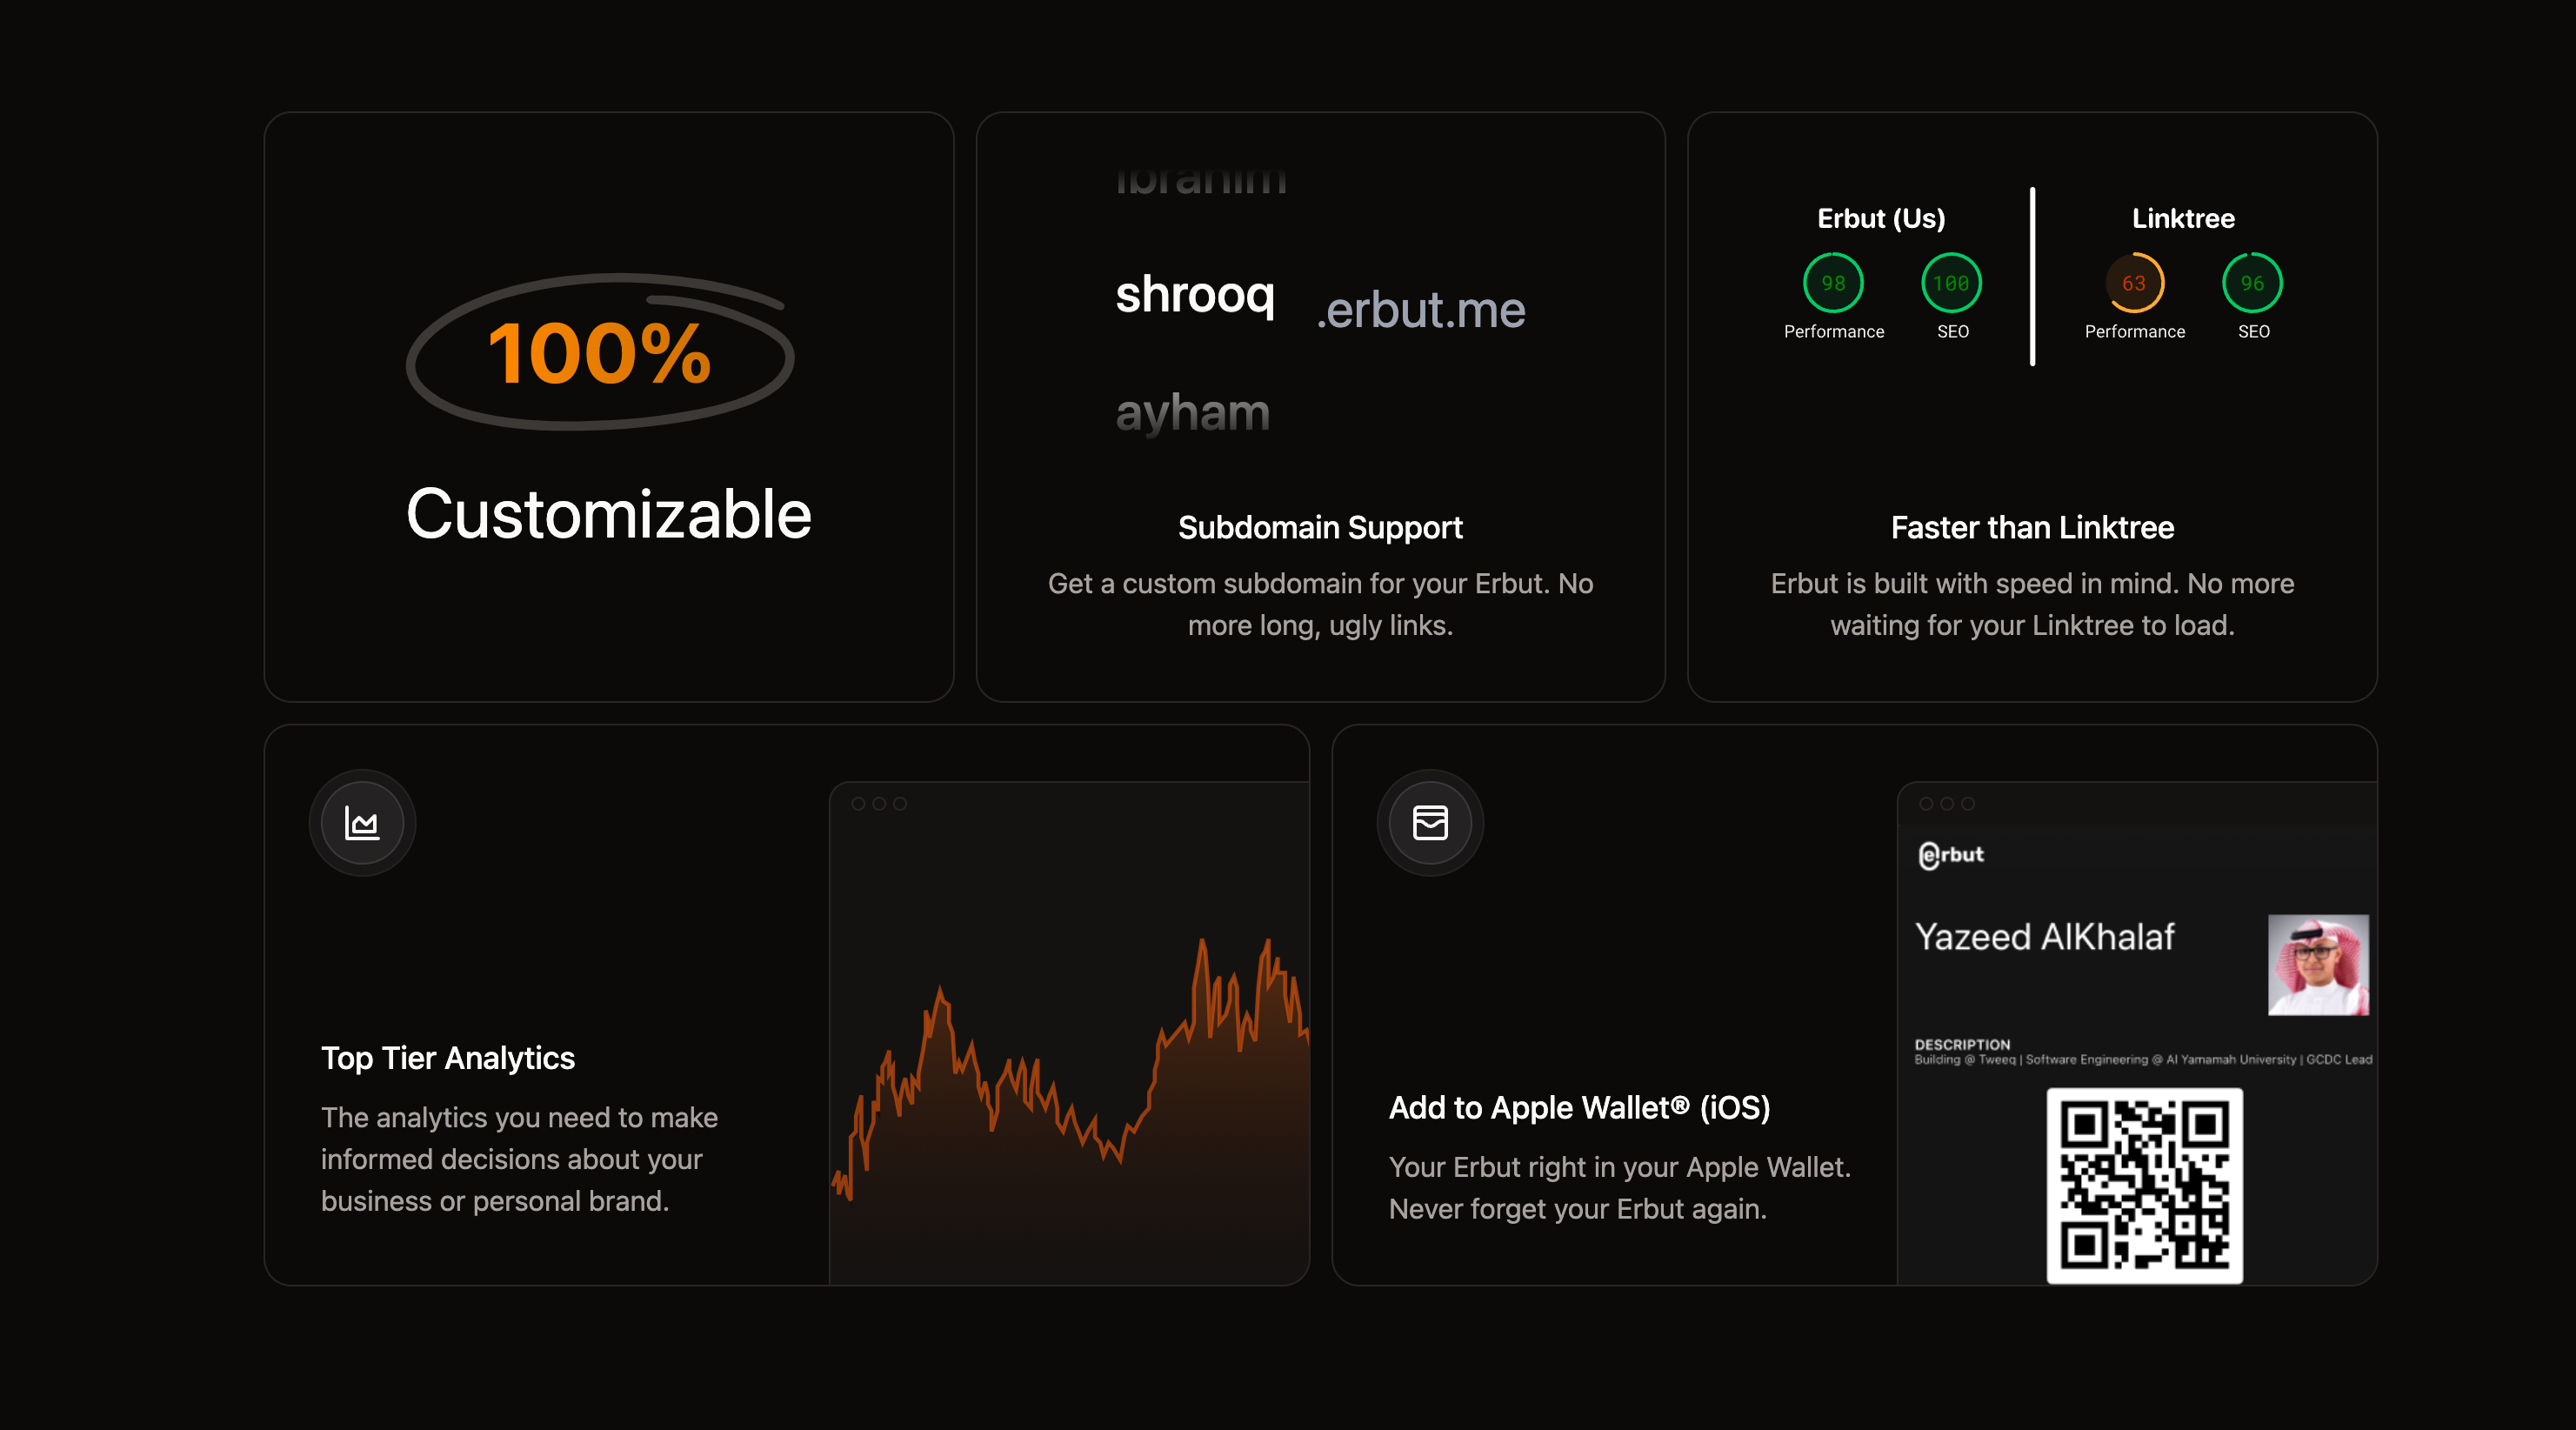This screenshot has width=2576, height=1430.
Task: Click Erbut's 100 SEO score gauge
Action: (1951, 283)
